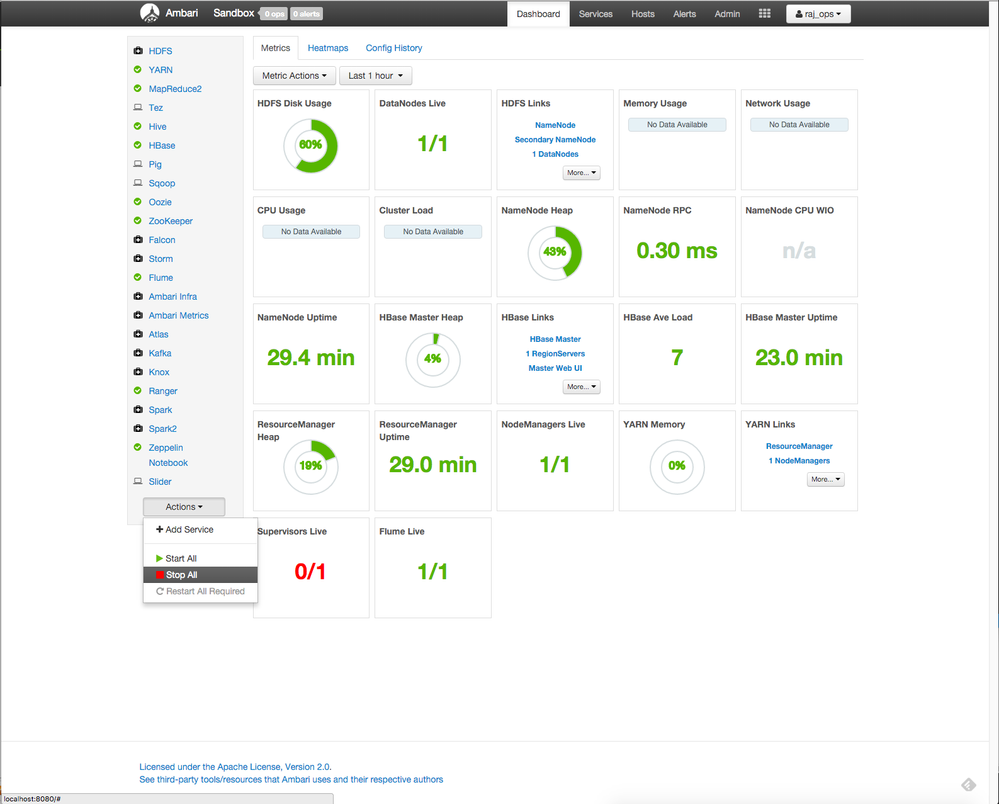The image size is (999, 804).
Task: Click the Slider service monitor icon
Action: coord(138,482)
